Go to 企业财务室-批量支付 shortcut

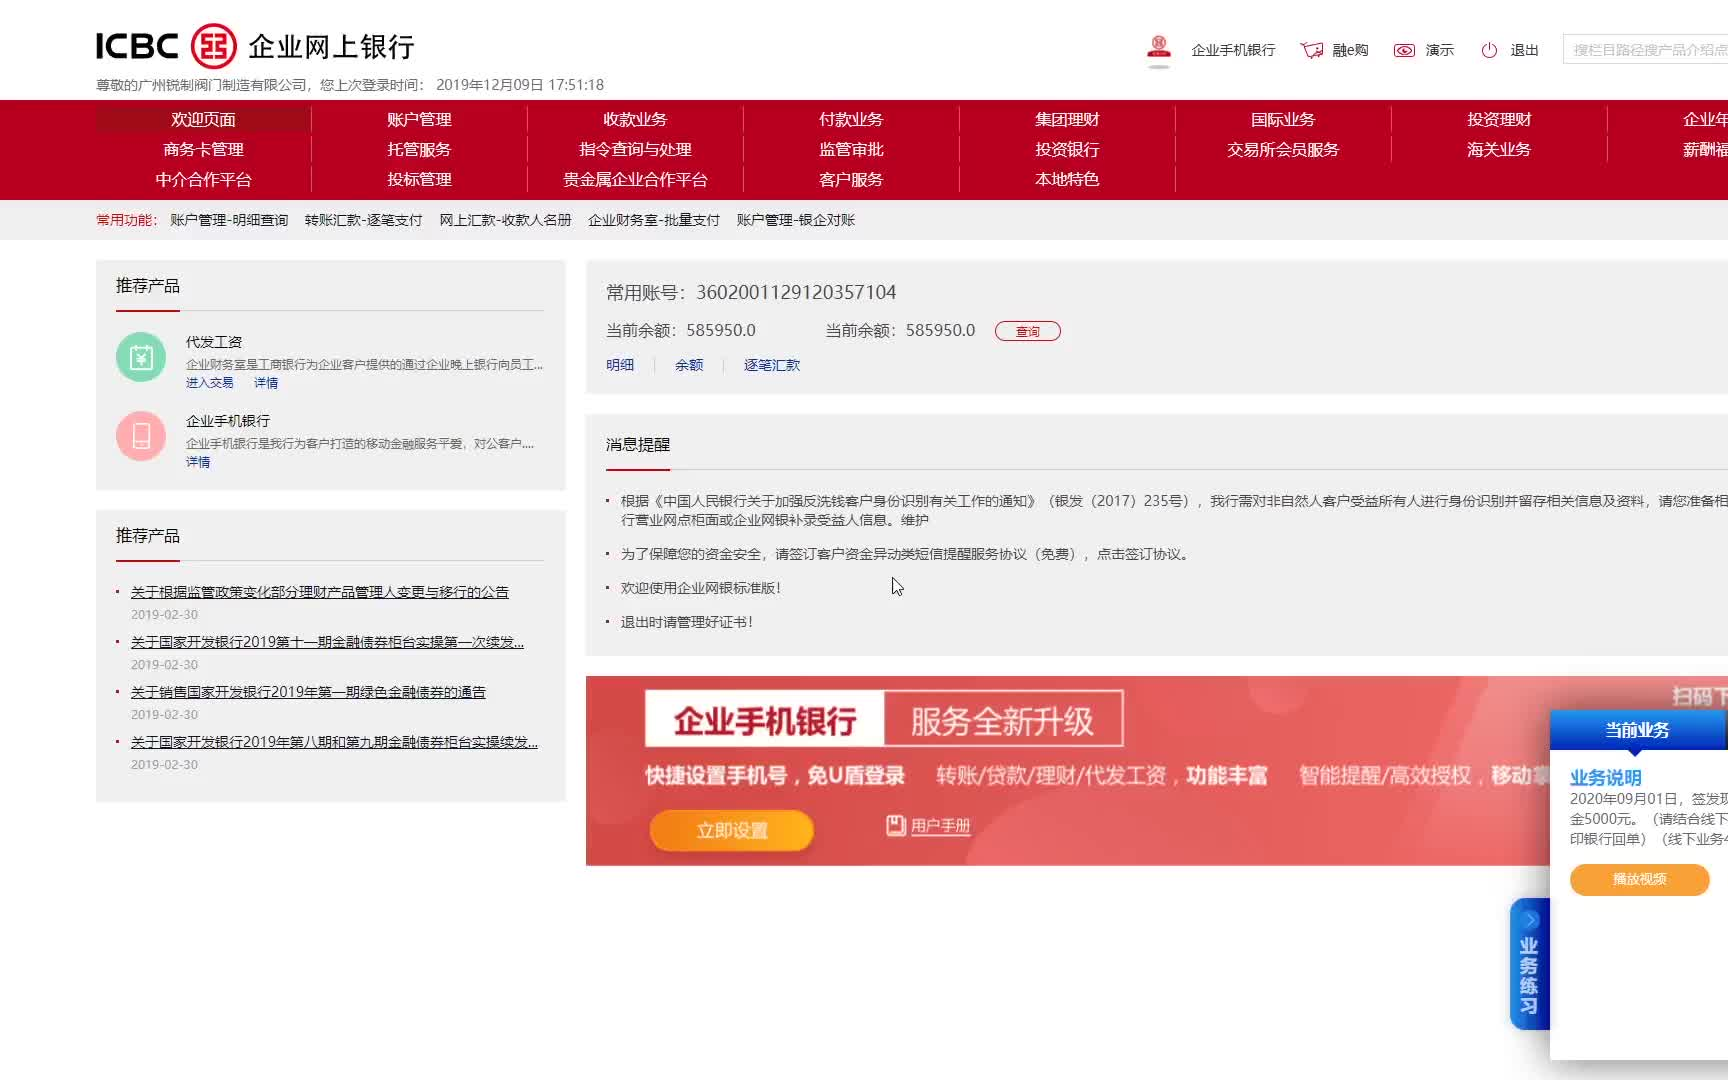point(654,220)
